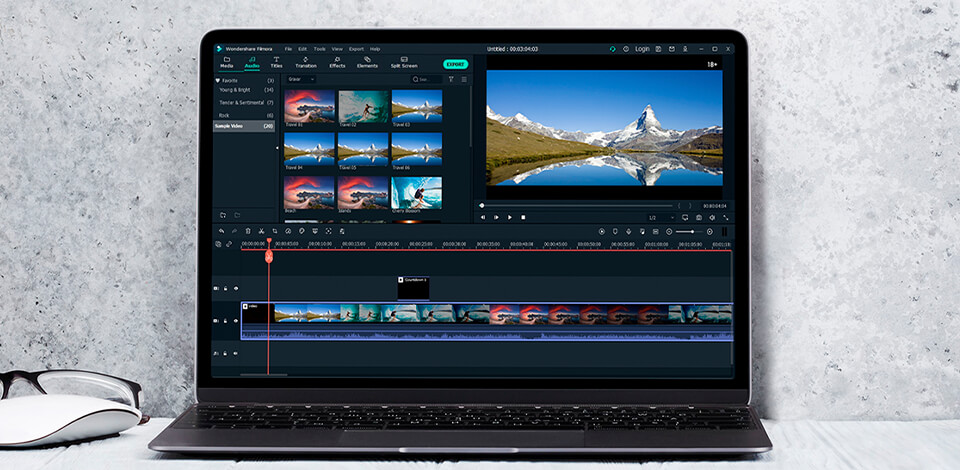Click the add new folder icon
This screenshot has width=960, height=470.
pos(223,215)
